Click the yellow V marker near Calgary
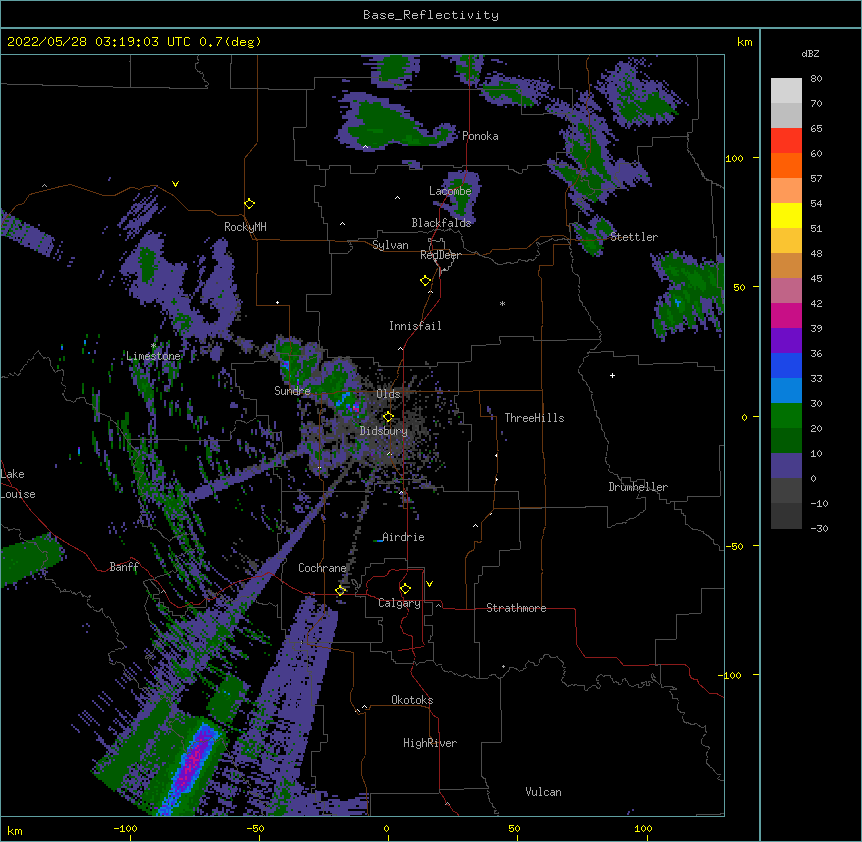 click(x=429, y=584)
